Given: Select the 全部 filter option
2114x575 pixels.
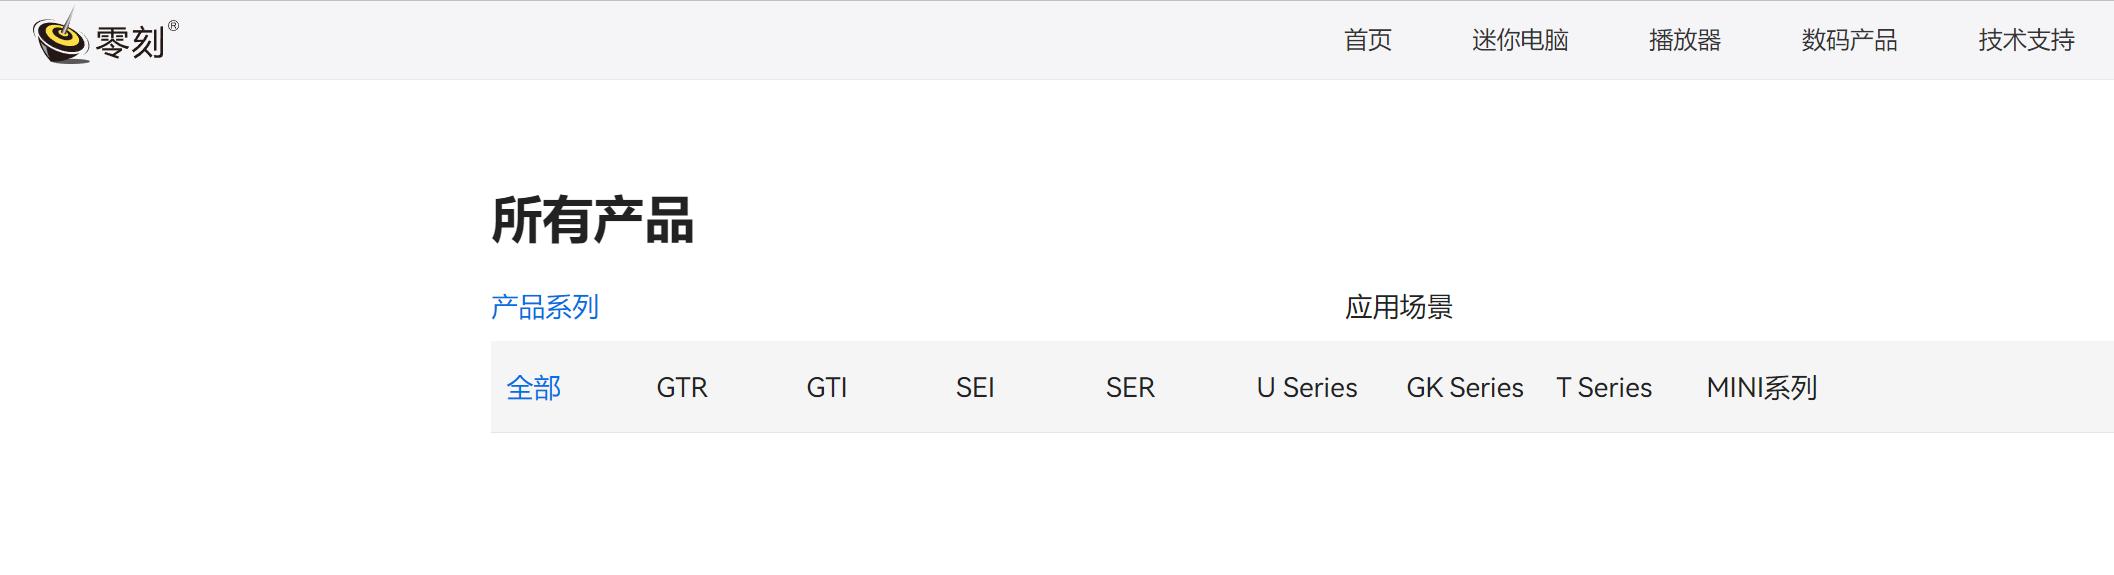Looking at the screenshot, I should point(534,388).
